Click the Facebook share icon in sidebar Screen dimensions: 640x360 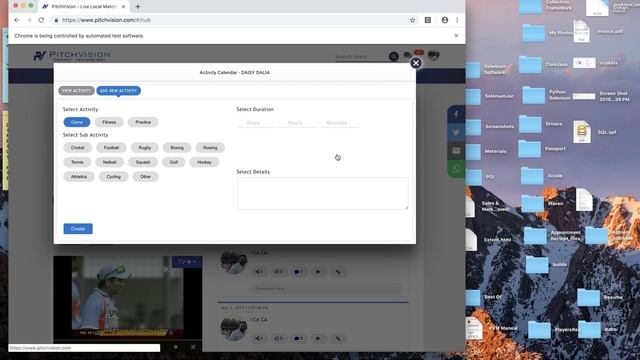(456, 114)
